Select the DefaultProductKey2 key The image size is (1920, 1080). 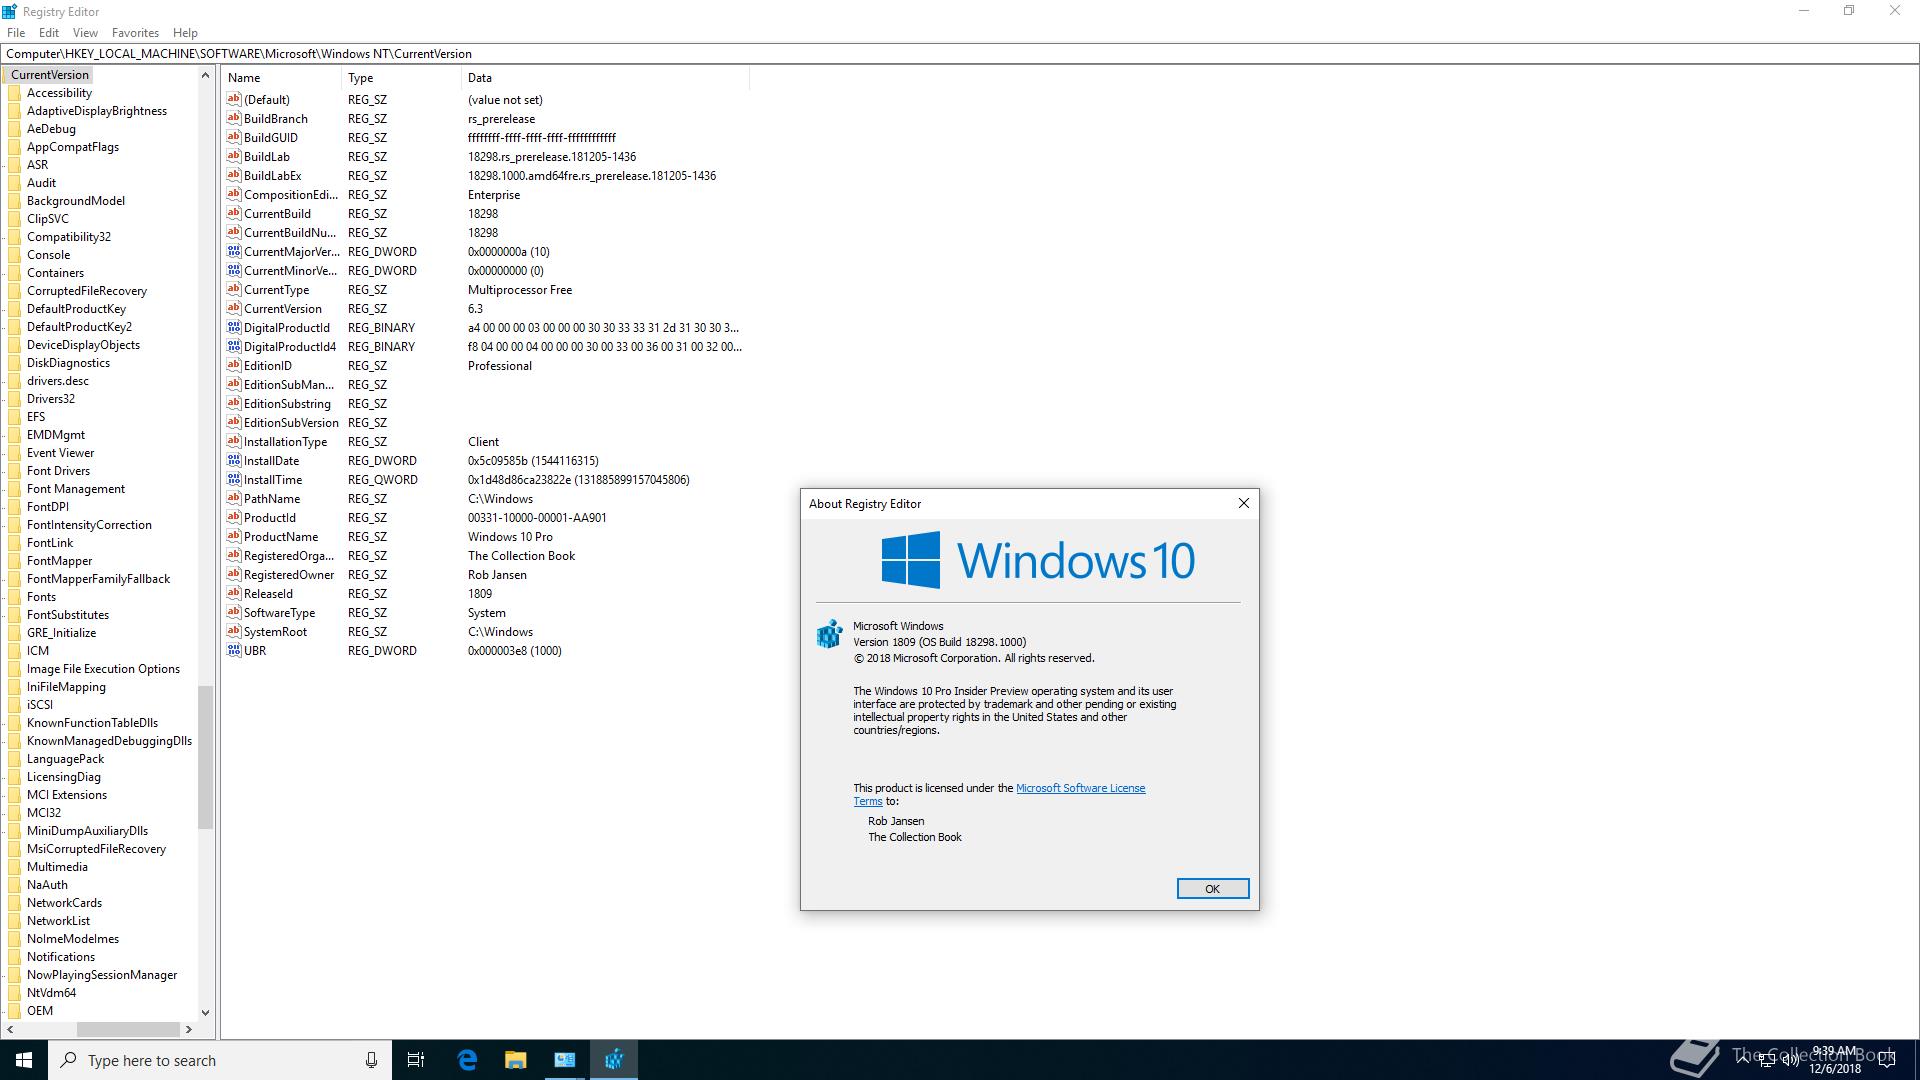point(79,327)
